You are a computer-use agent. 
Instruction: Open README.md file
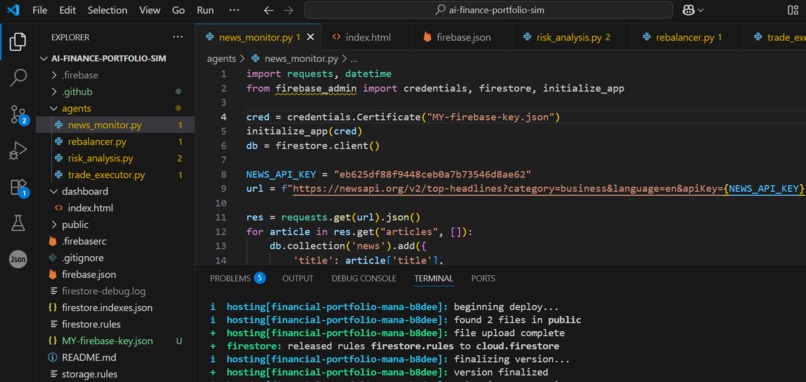point(89,357)
